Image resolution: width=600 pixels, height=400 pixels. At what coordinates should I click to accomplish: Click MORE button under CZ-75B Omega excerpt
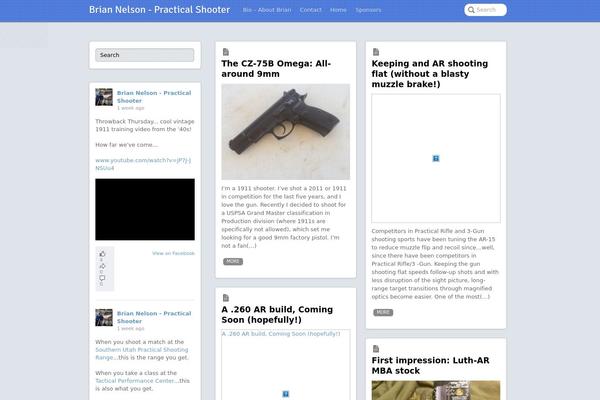coord(233,261)
